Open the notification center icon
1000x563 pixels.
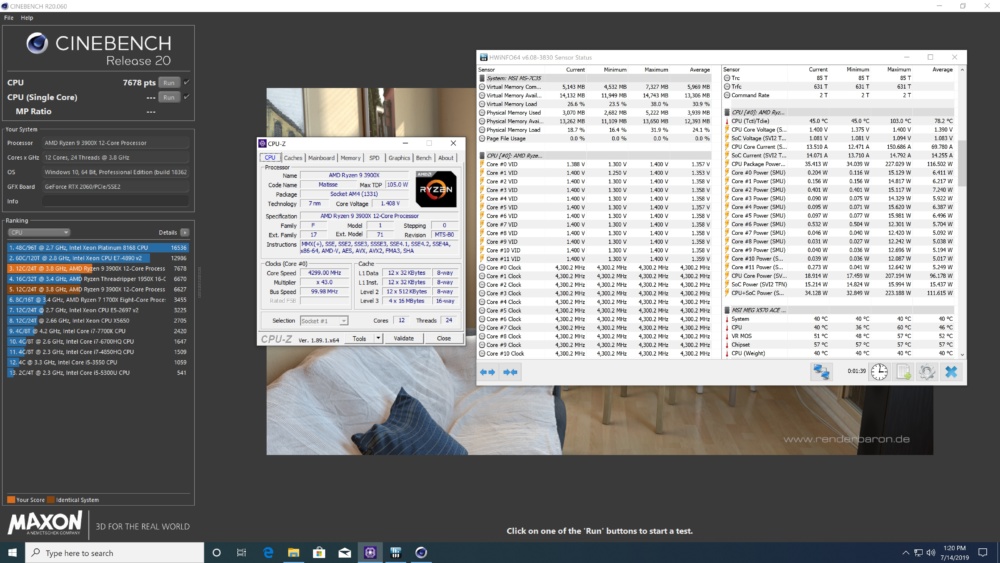(x=983, y=553)
